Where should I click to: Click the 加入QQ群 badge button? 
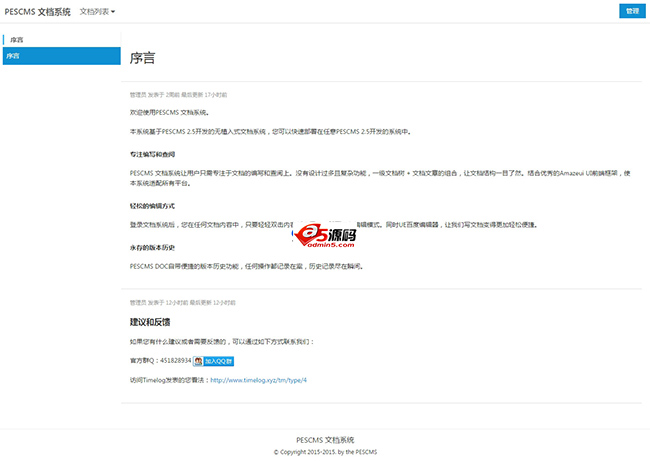coord(213,361)
